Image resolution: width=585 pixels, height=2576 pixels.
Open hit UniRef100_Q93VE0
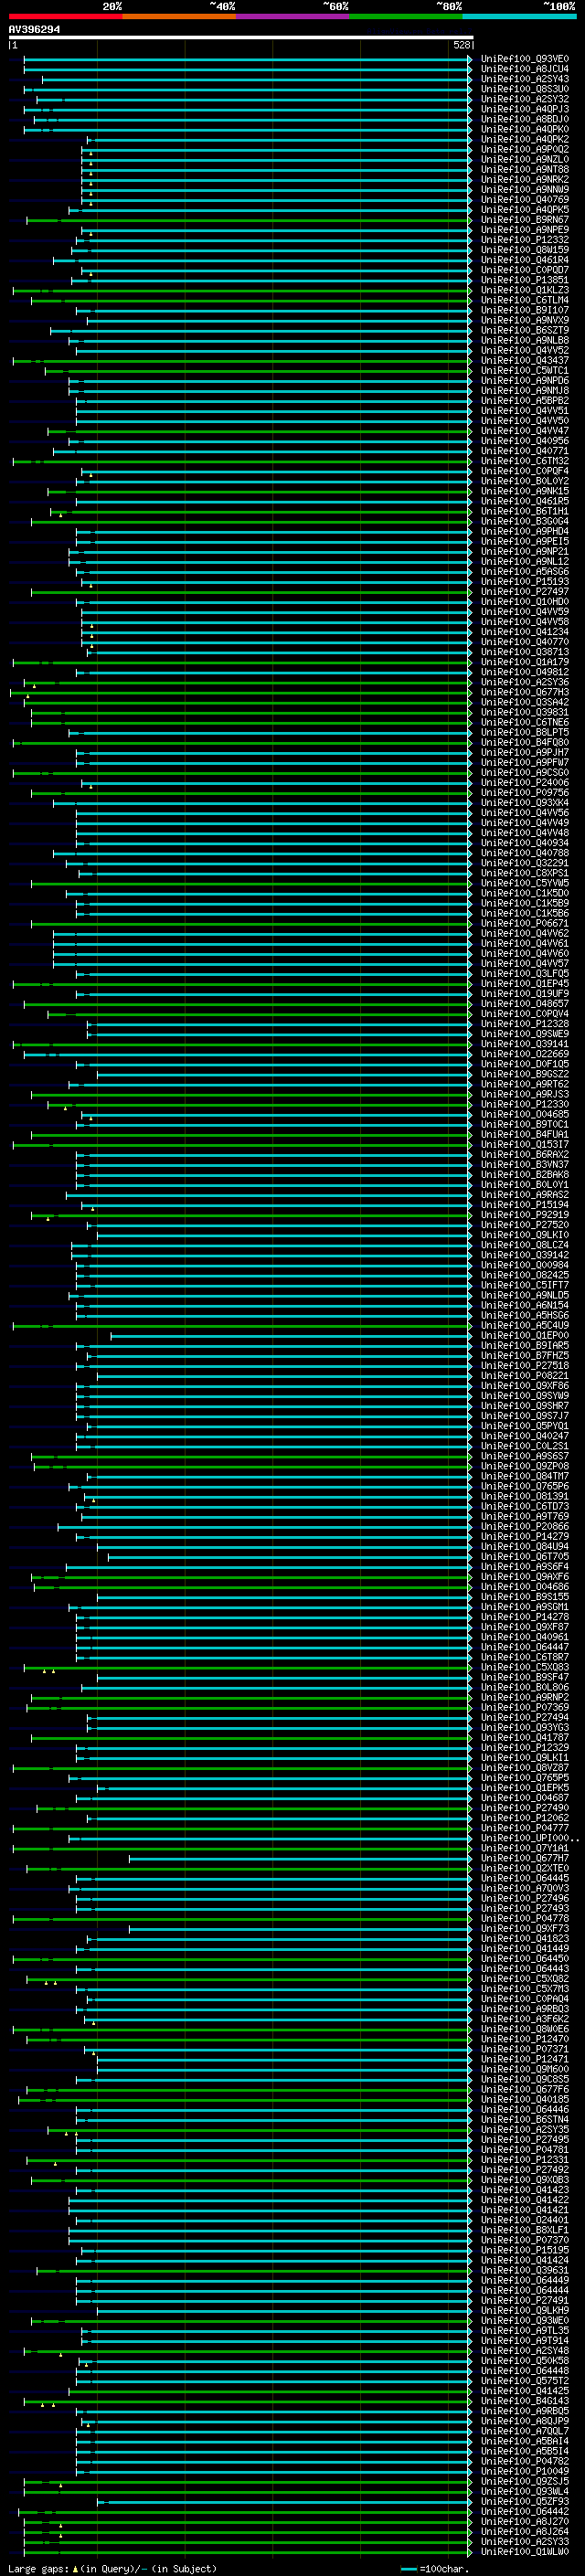525,59
